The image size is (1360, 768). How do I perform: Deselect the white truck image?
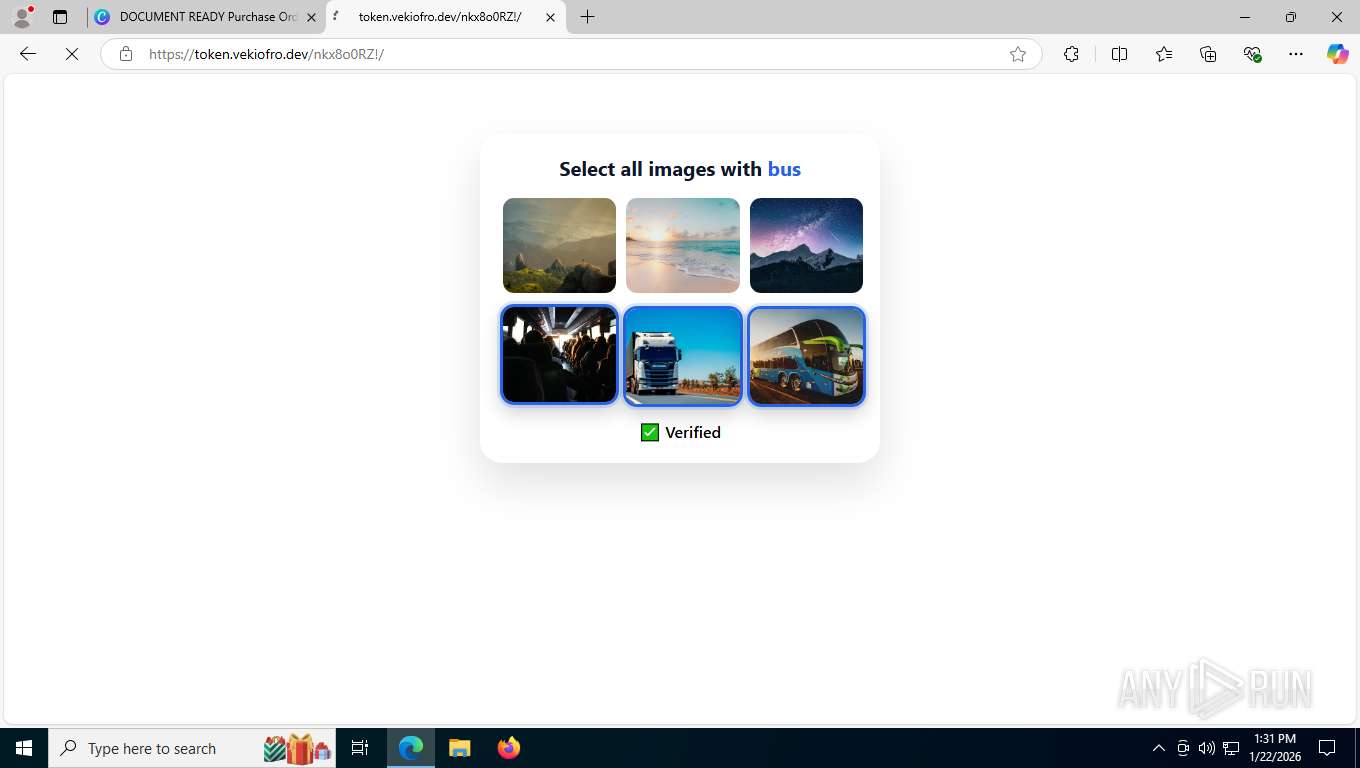(683, 355)
